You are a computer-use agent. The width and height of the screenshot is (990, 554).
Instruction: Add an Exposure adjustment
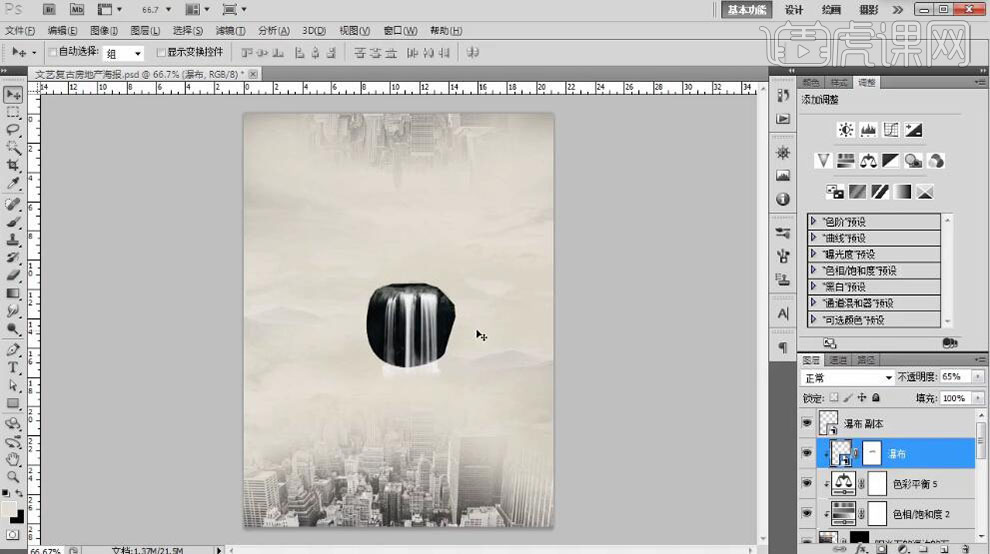point(914,130)
